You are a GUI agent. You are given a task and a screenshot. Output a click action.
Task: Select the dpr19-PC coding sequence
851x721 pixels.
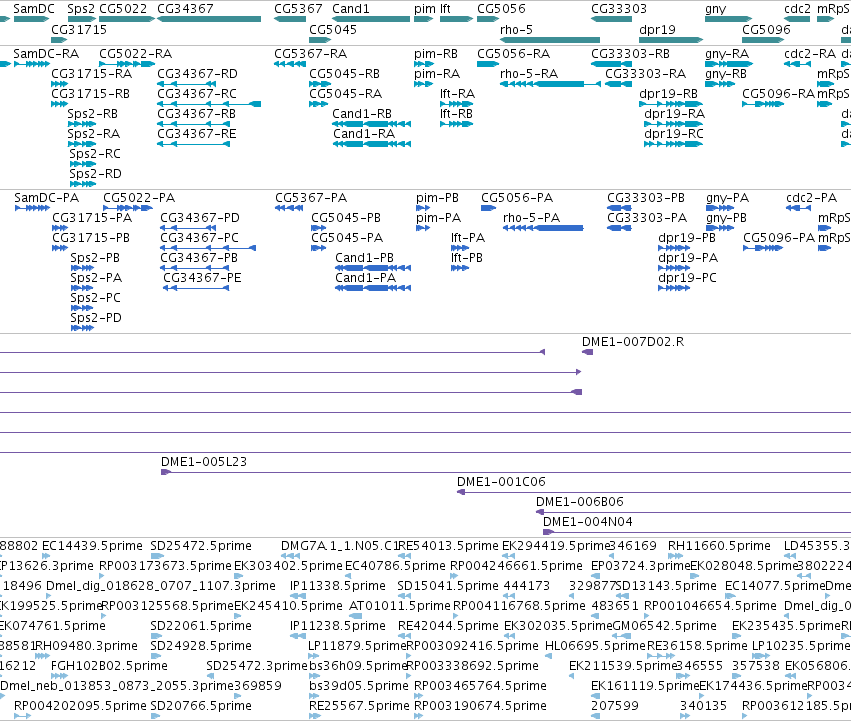[x=674, y=288]
